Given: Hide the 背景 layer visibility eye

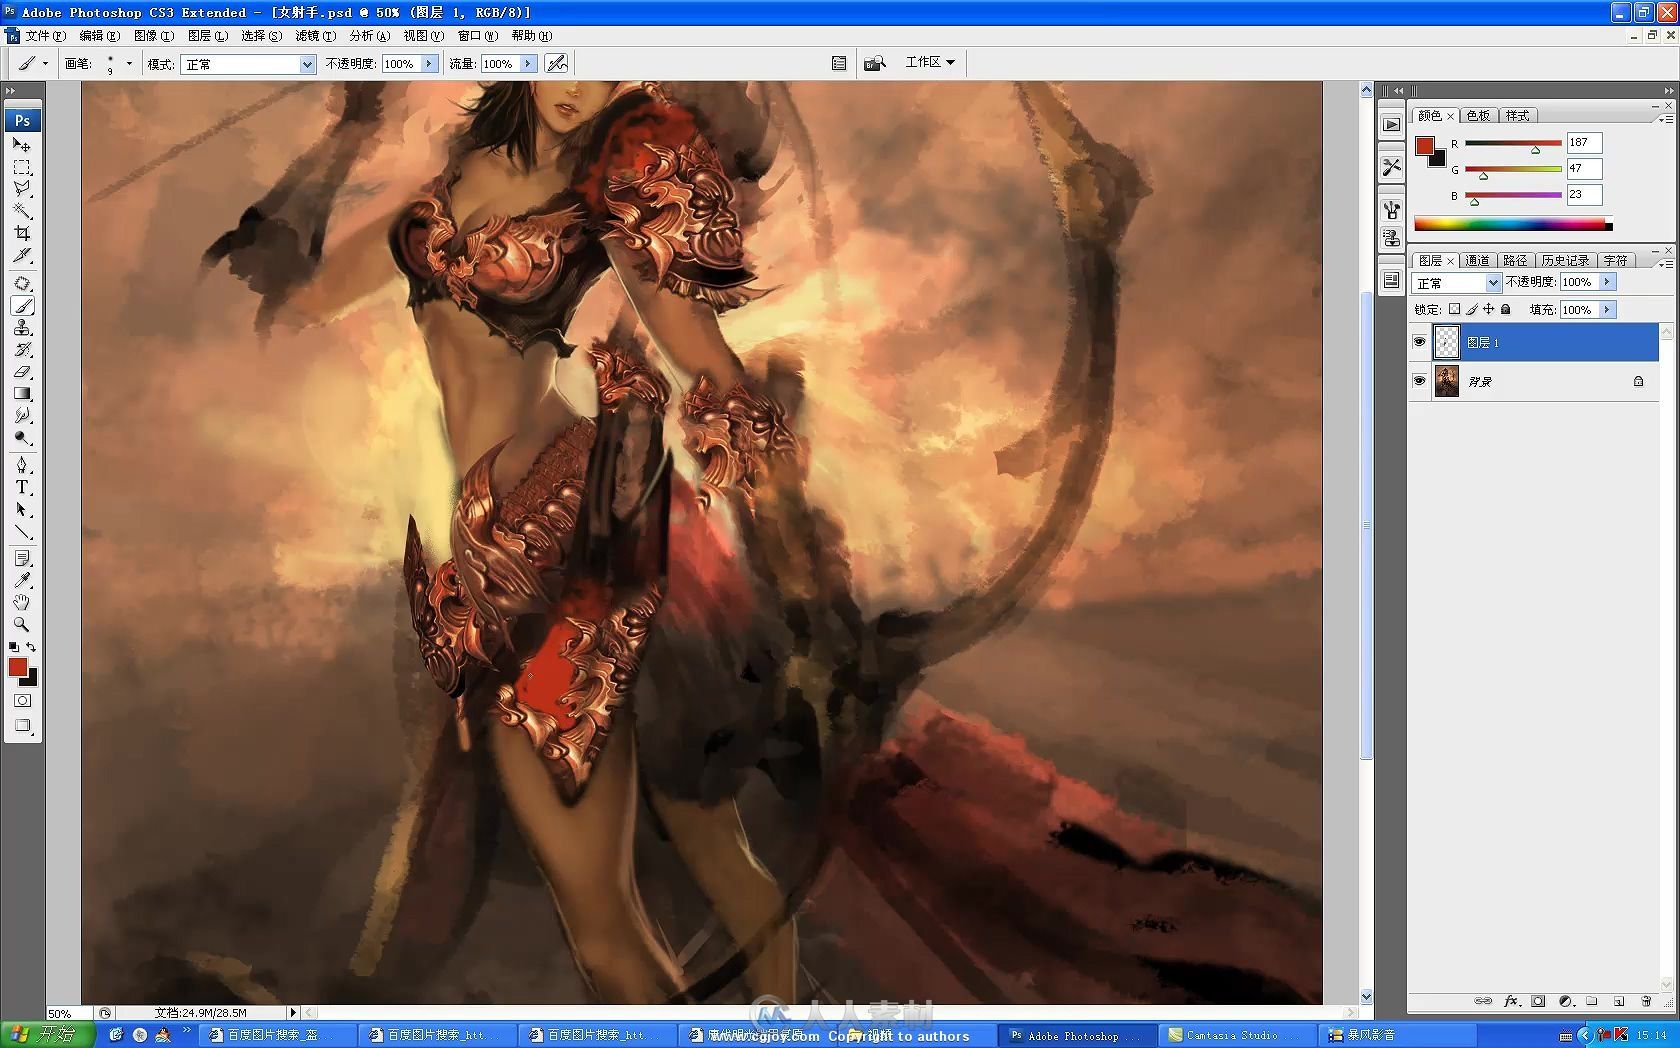Looking at the screenshot, I should pos(1419,381).
